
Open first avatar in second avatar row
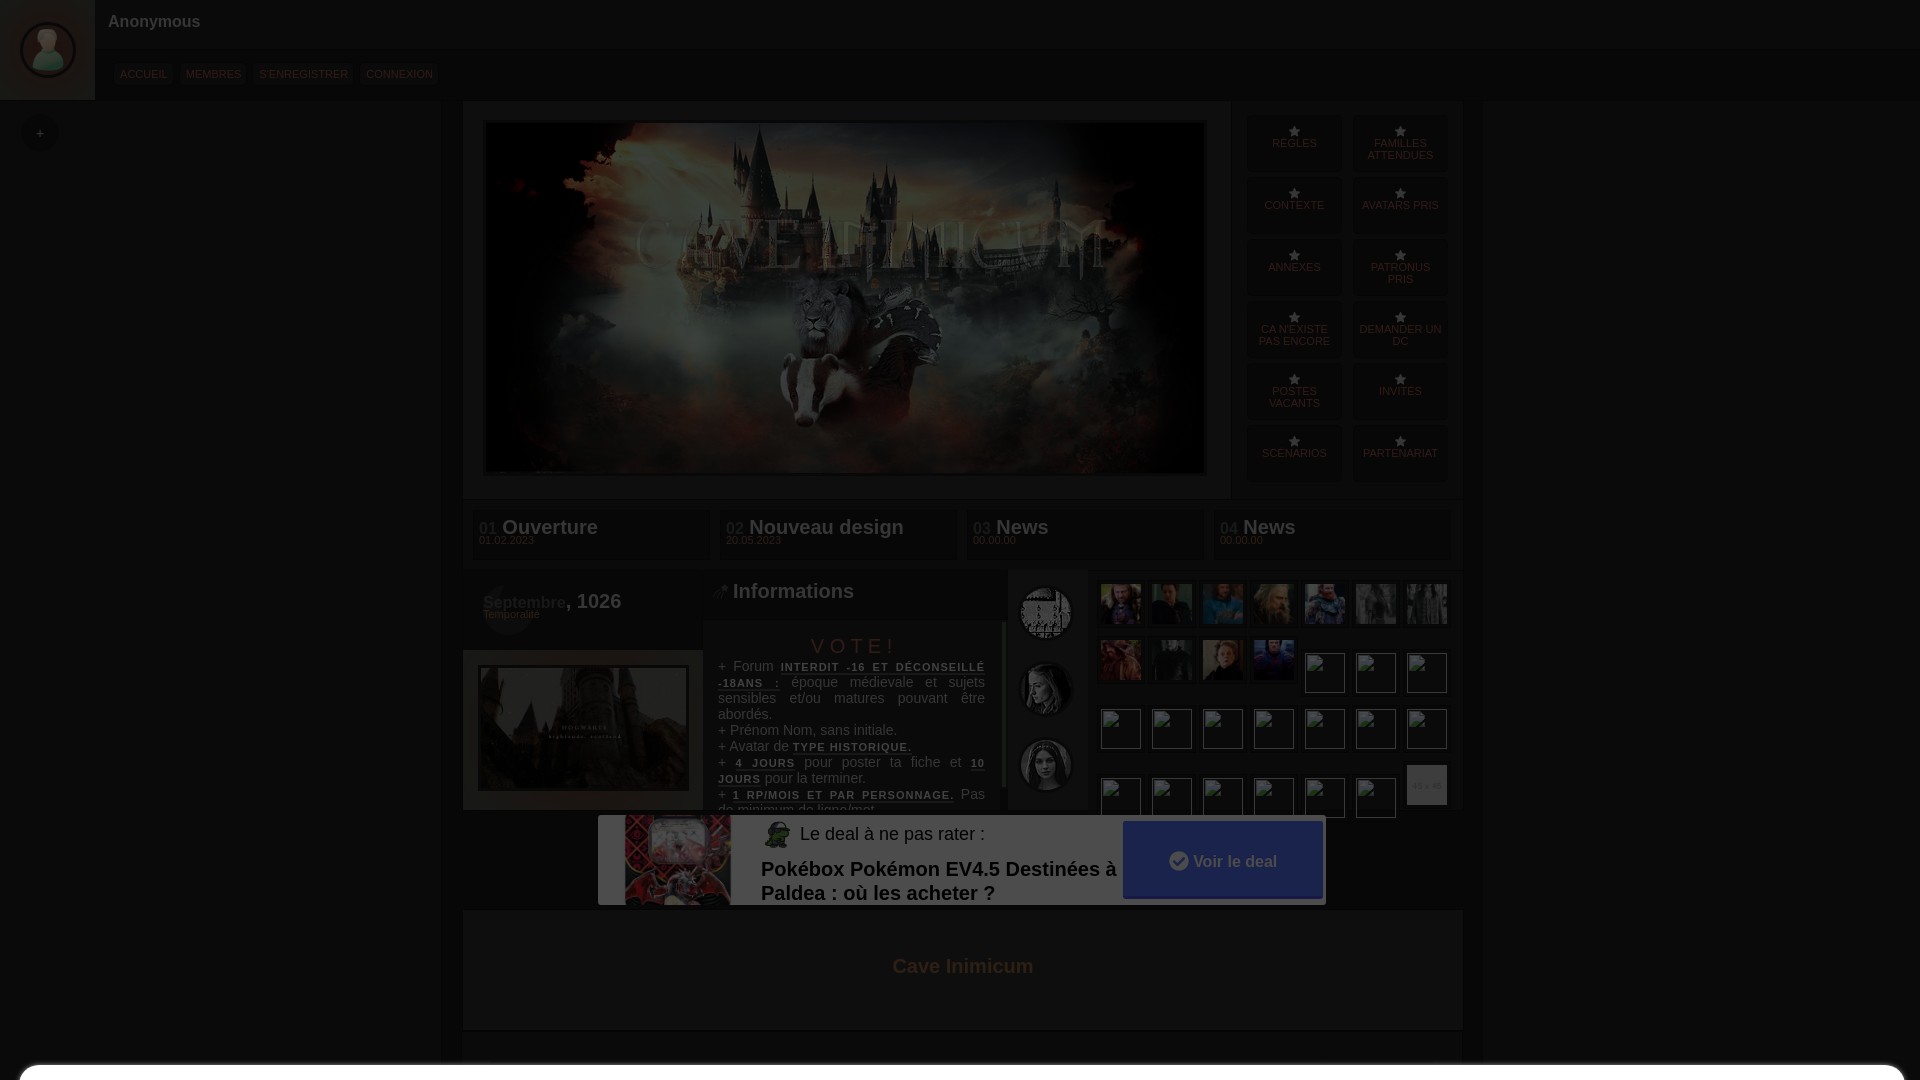pyautogui.click(x=1121, y=660)
